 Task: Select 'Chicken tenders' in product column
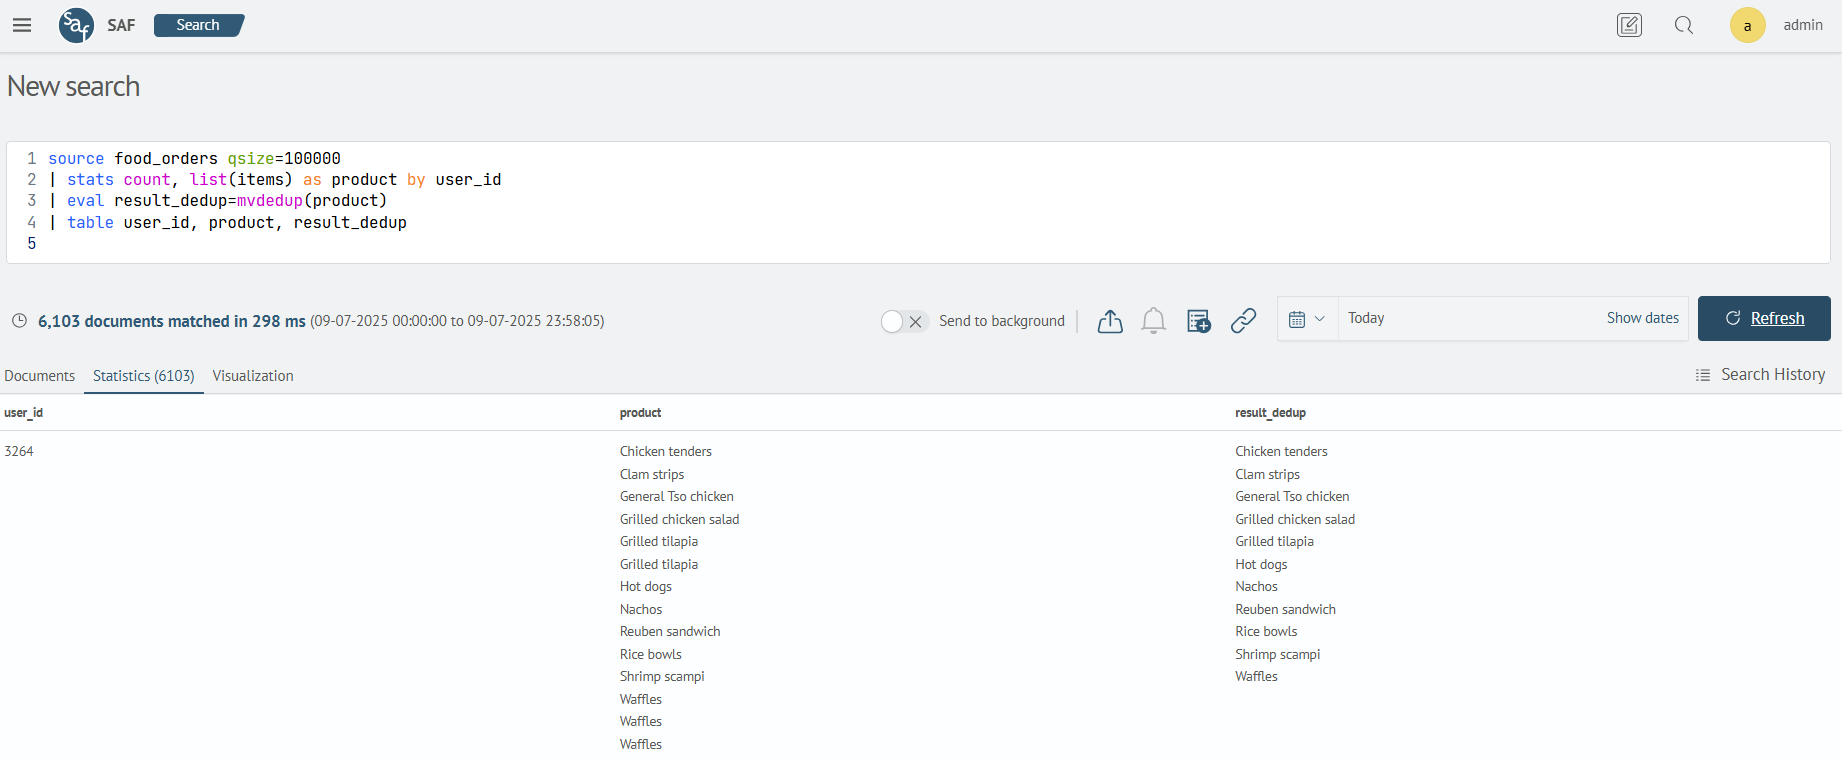click(x=666, y=452)
